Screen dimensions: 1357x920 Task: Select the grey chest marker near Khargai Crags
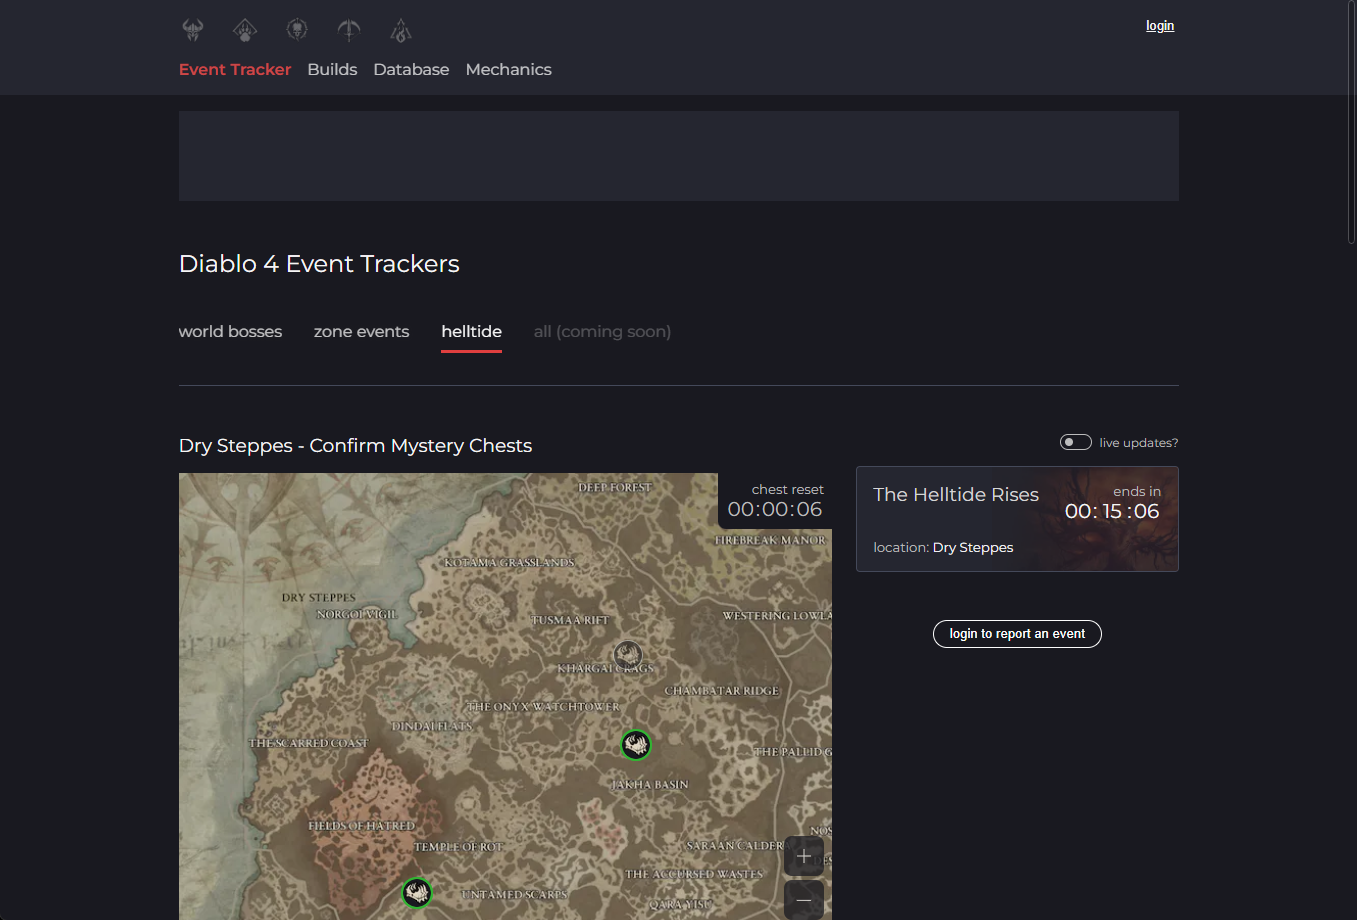[x=628, y=655]
